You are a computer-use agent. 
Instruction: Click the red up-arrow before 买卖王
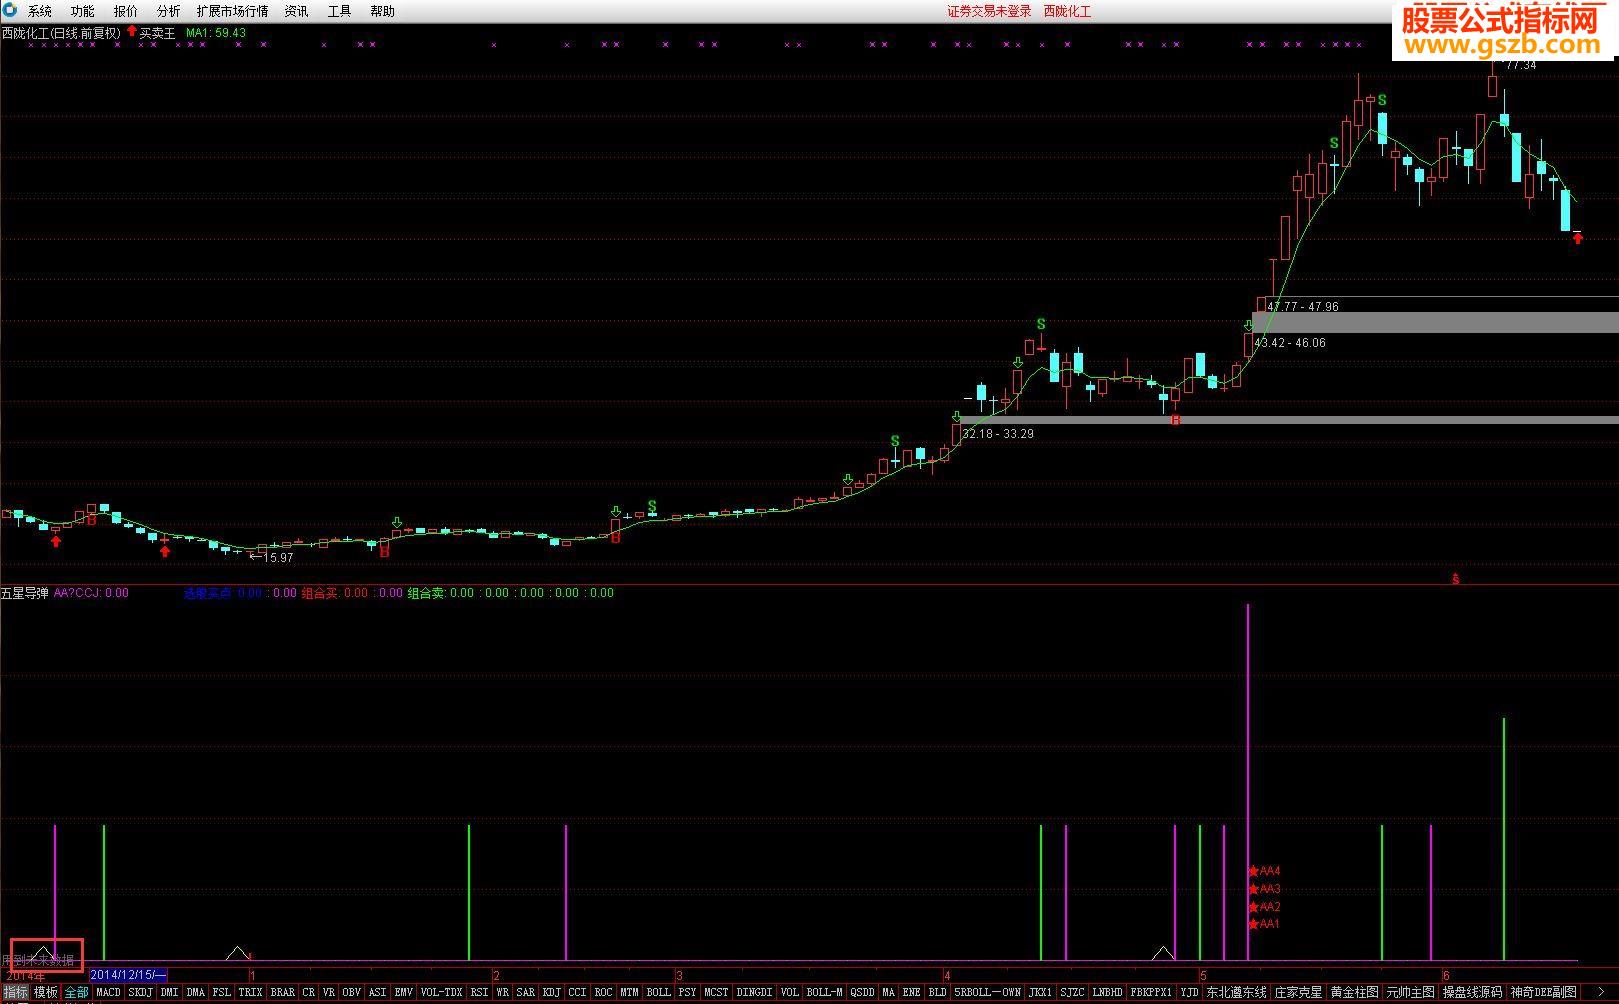point(131,32)
